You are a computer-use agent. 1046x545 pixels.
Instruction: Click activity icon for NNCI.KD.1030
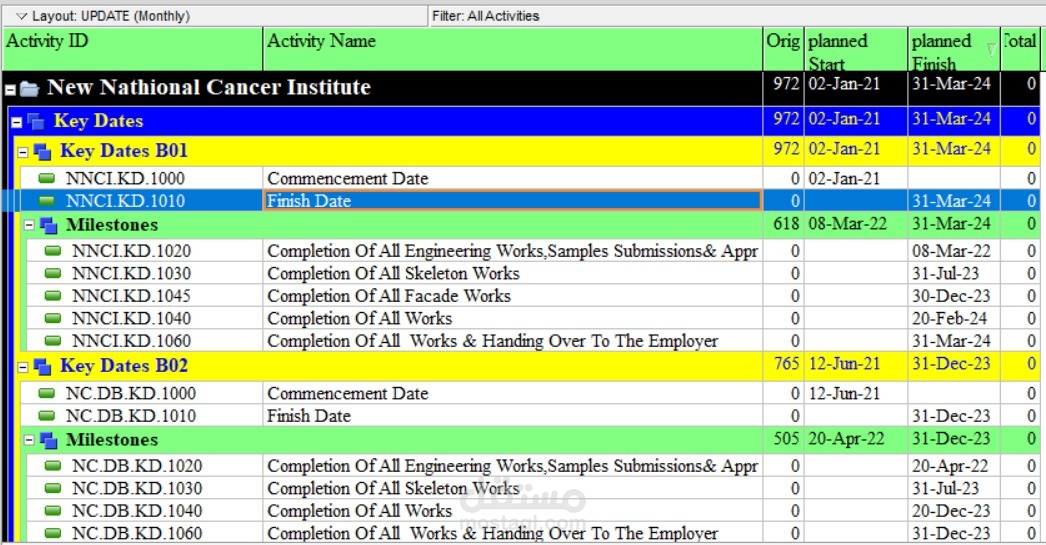(53, 274)
